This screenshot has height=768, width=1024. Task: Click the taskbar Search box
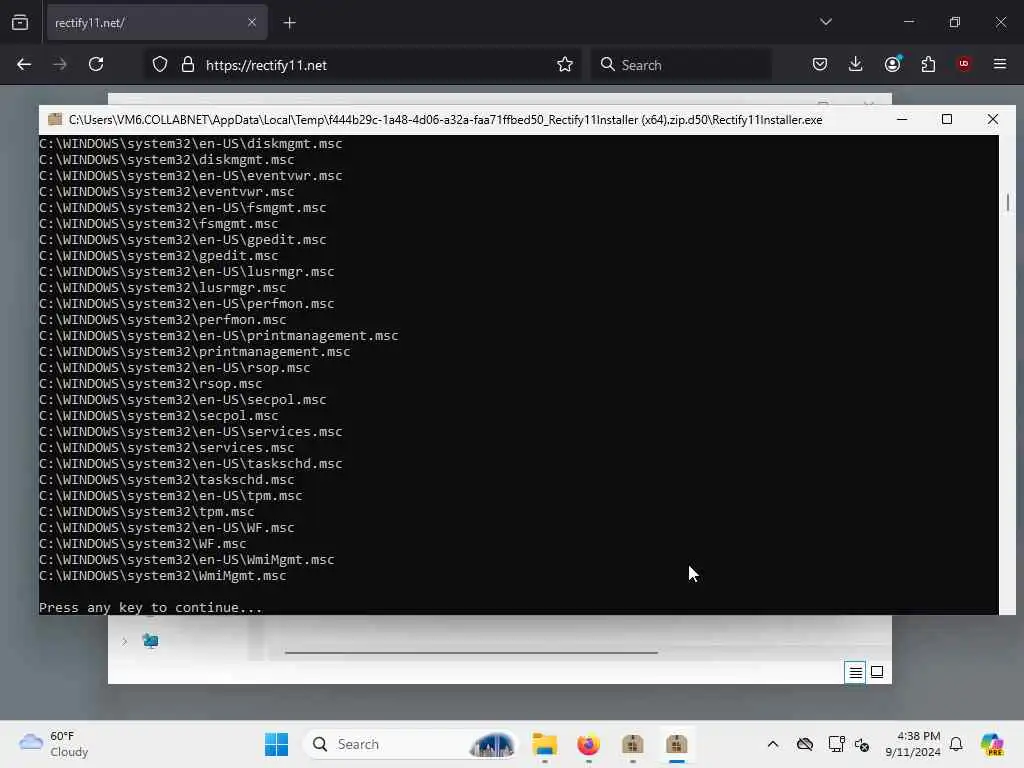click(x=411, y=744)
